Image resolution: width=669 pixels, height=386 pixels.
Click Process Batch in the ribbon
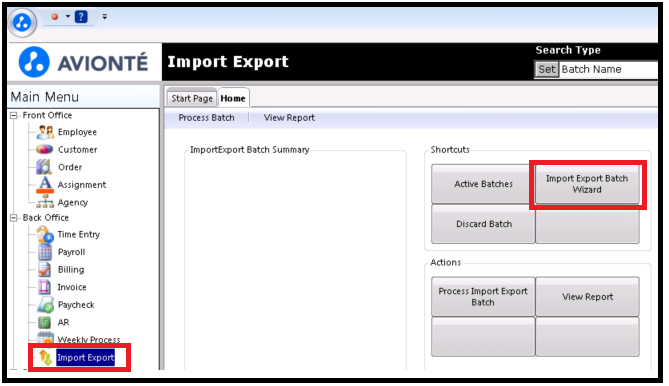tap(206, 118)
